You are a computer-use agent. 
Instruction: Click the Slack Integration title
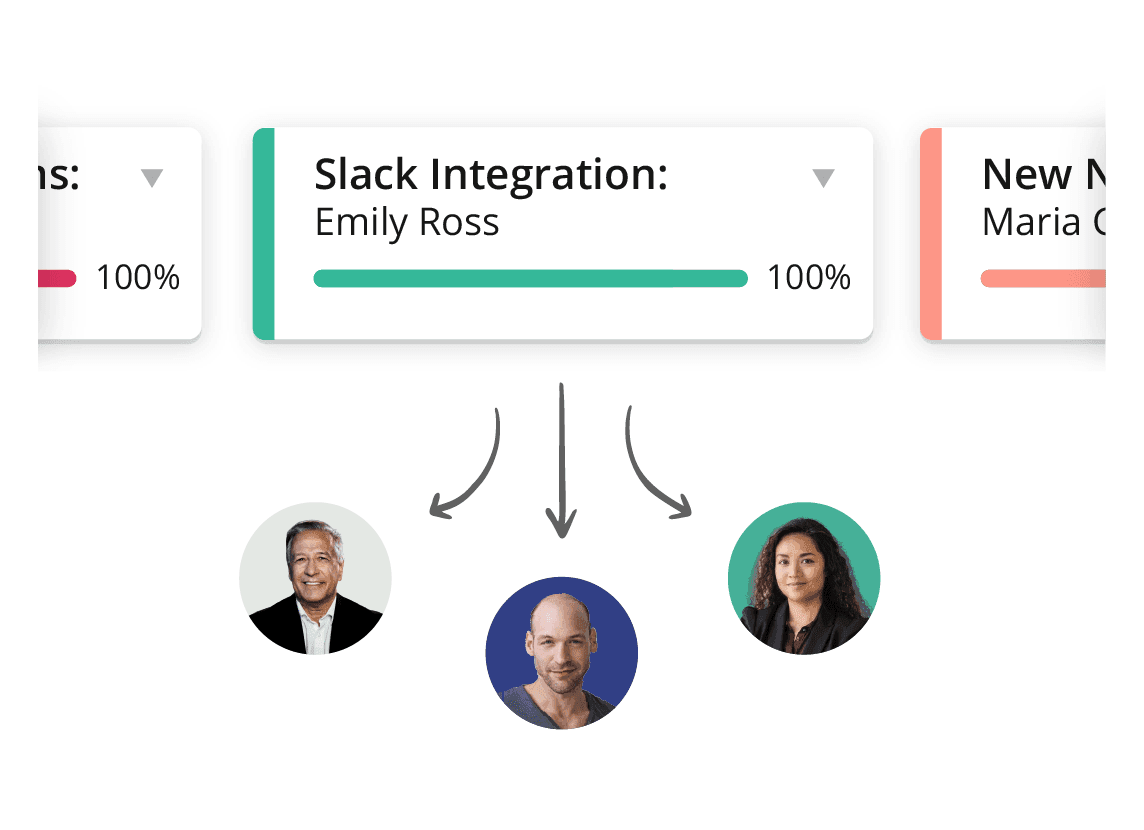tap(491, 175)
